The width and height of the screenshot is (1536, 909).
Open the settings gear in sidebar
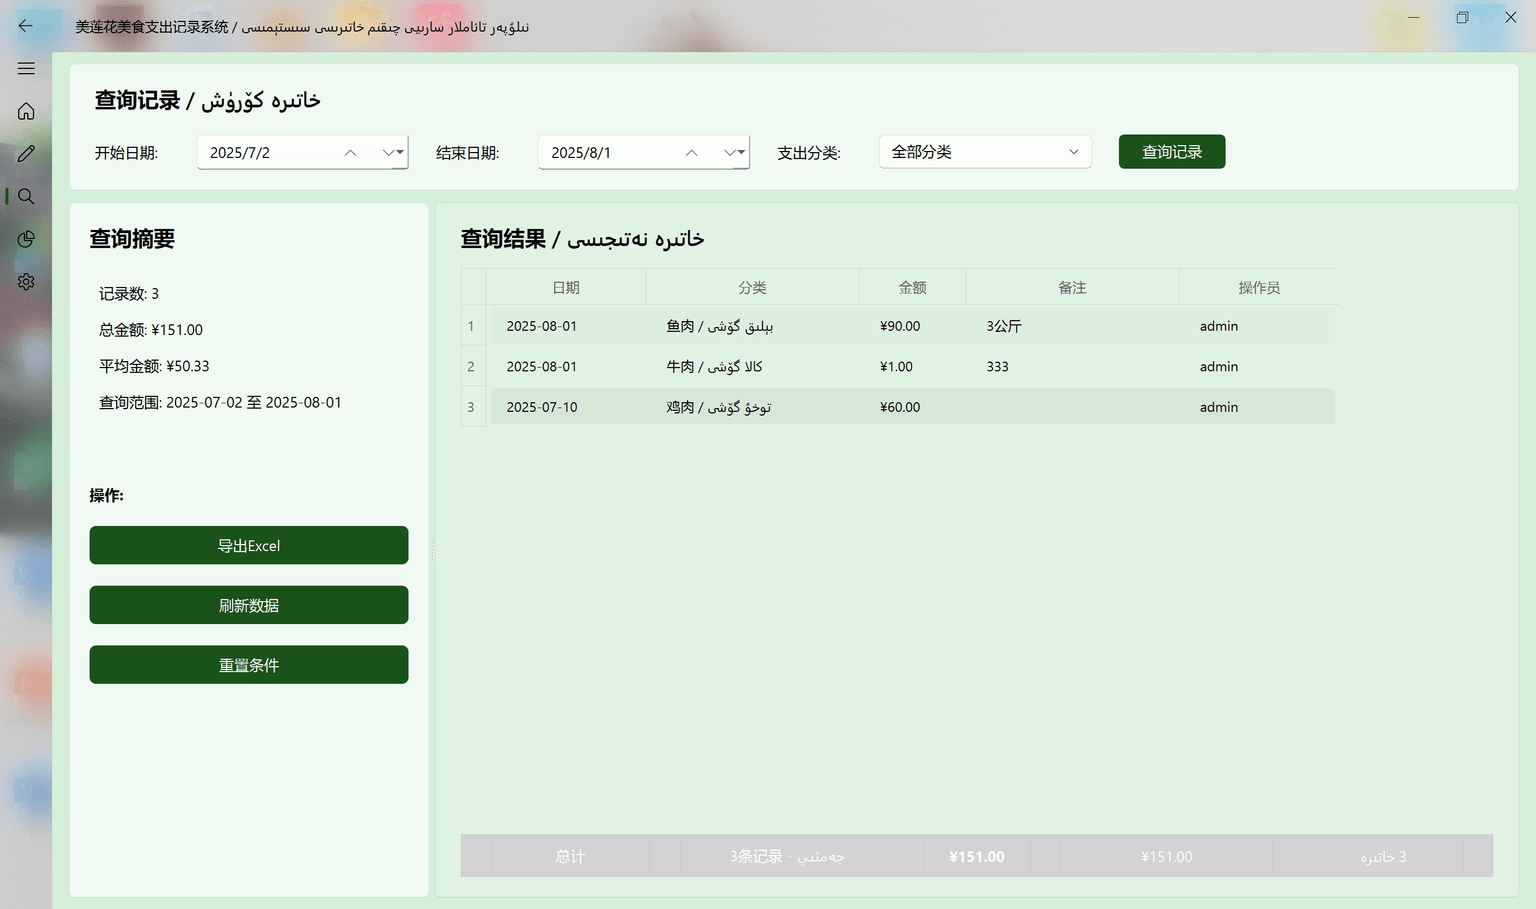tap(26, 282)
